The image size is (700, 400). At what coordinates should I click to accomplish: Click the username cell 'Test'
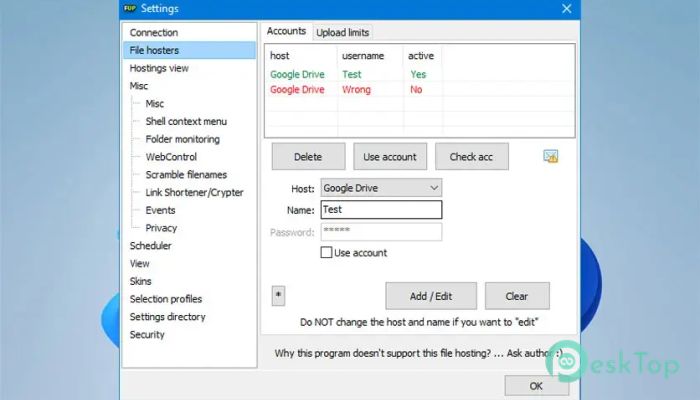352,75
